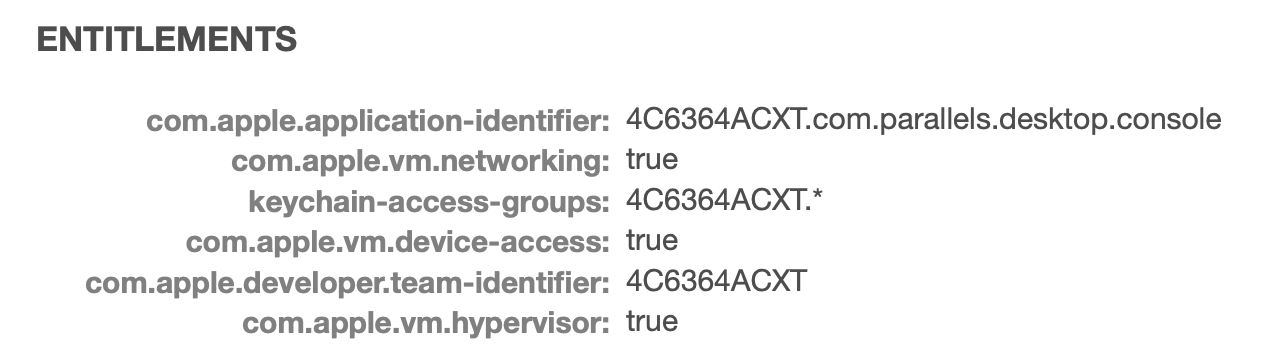Click the 4C6364ACXT.com.parallels.desktop.console value
The height and width of the screenshot is (364, 1266).
[923, 120]
